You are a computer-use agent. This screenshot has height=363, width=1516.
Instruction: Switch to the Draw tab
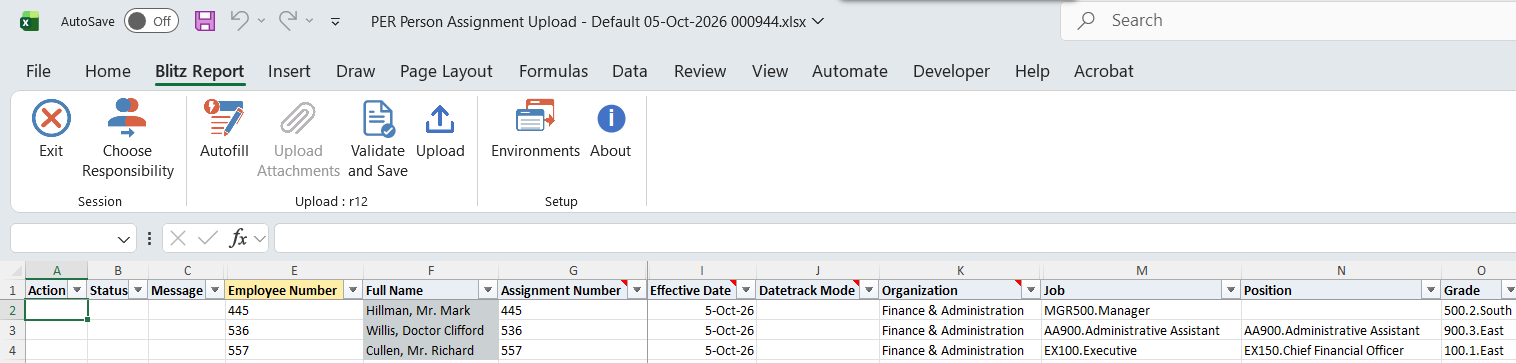355,71
